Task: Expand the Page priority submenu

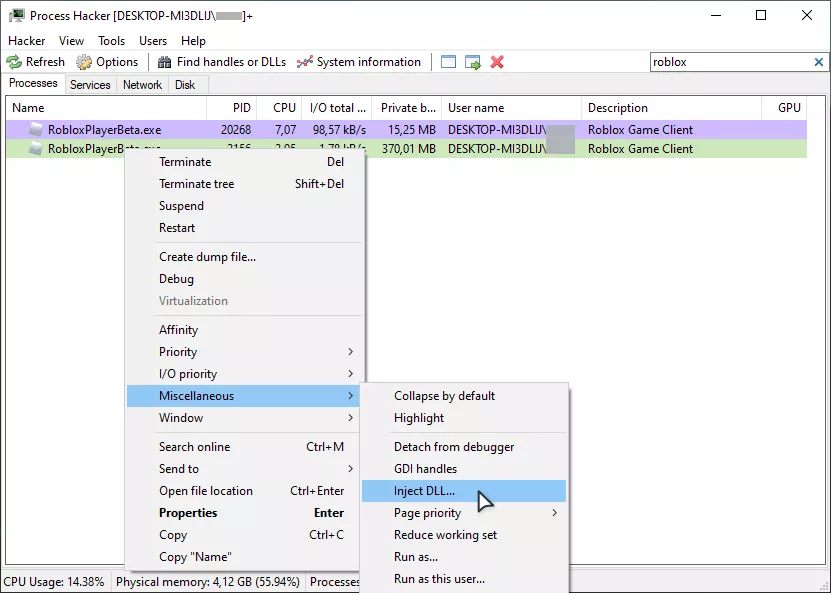Action: (x=464, y=513)
